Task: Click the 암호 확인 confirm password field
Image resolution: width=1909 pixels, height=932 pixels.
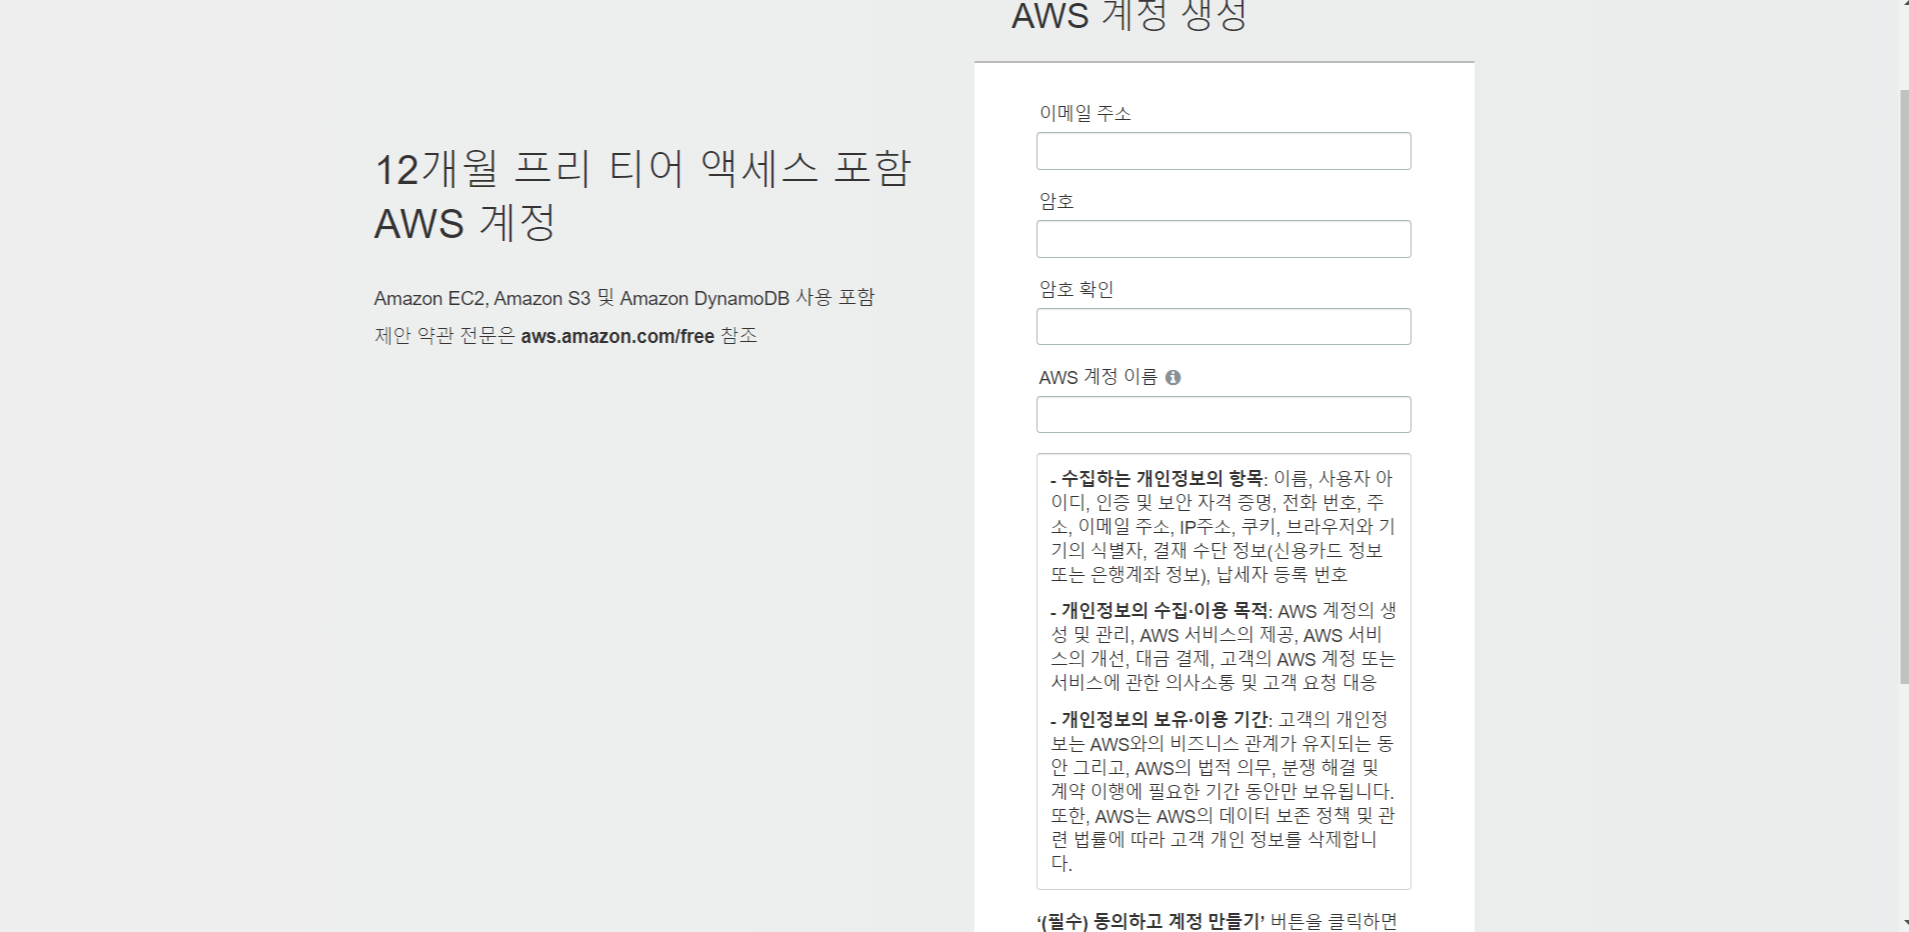Action: click(1223, 327)
